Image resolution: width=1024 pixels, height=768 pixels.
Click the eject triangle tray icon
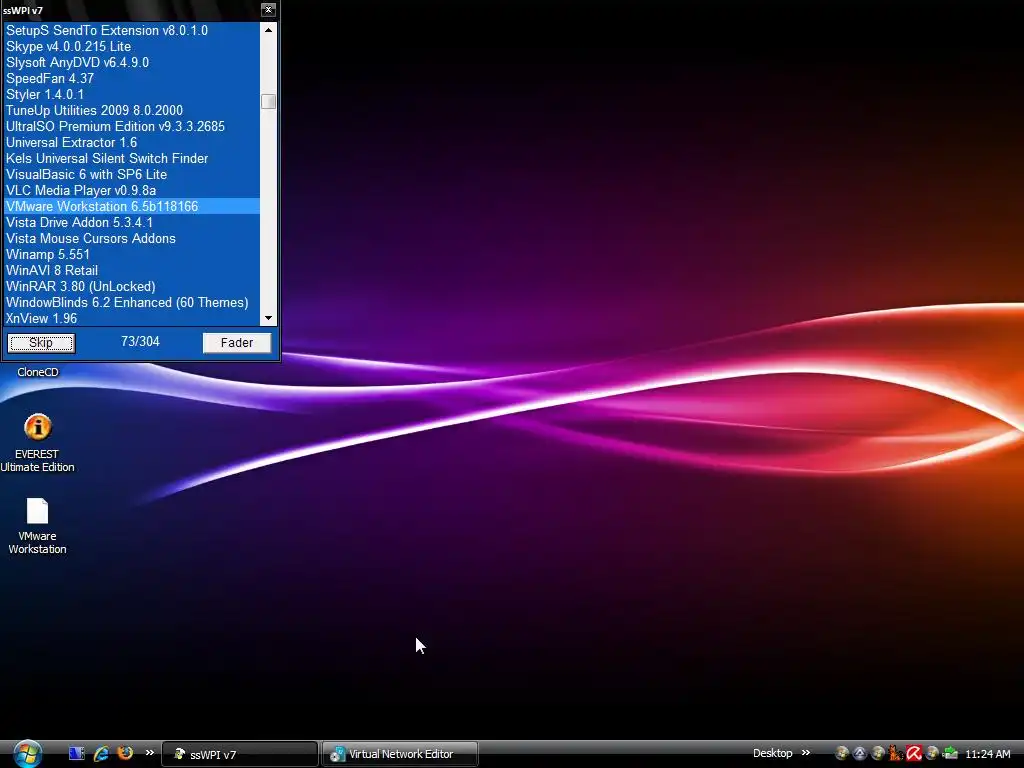point(859,754)
